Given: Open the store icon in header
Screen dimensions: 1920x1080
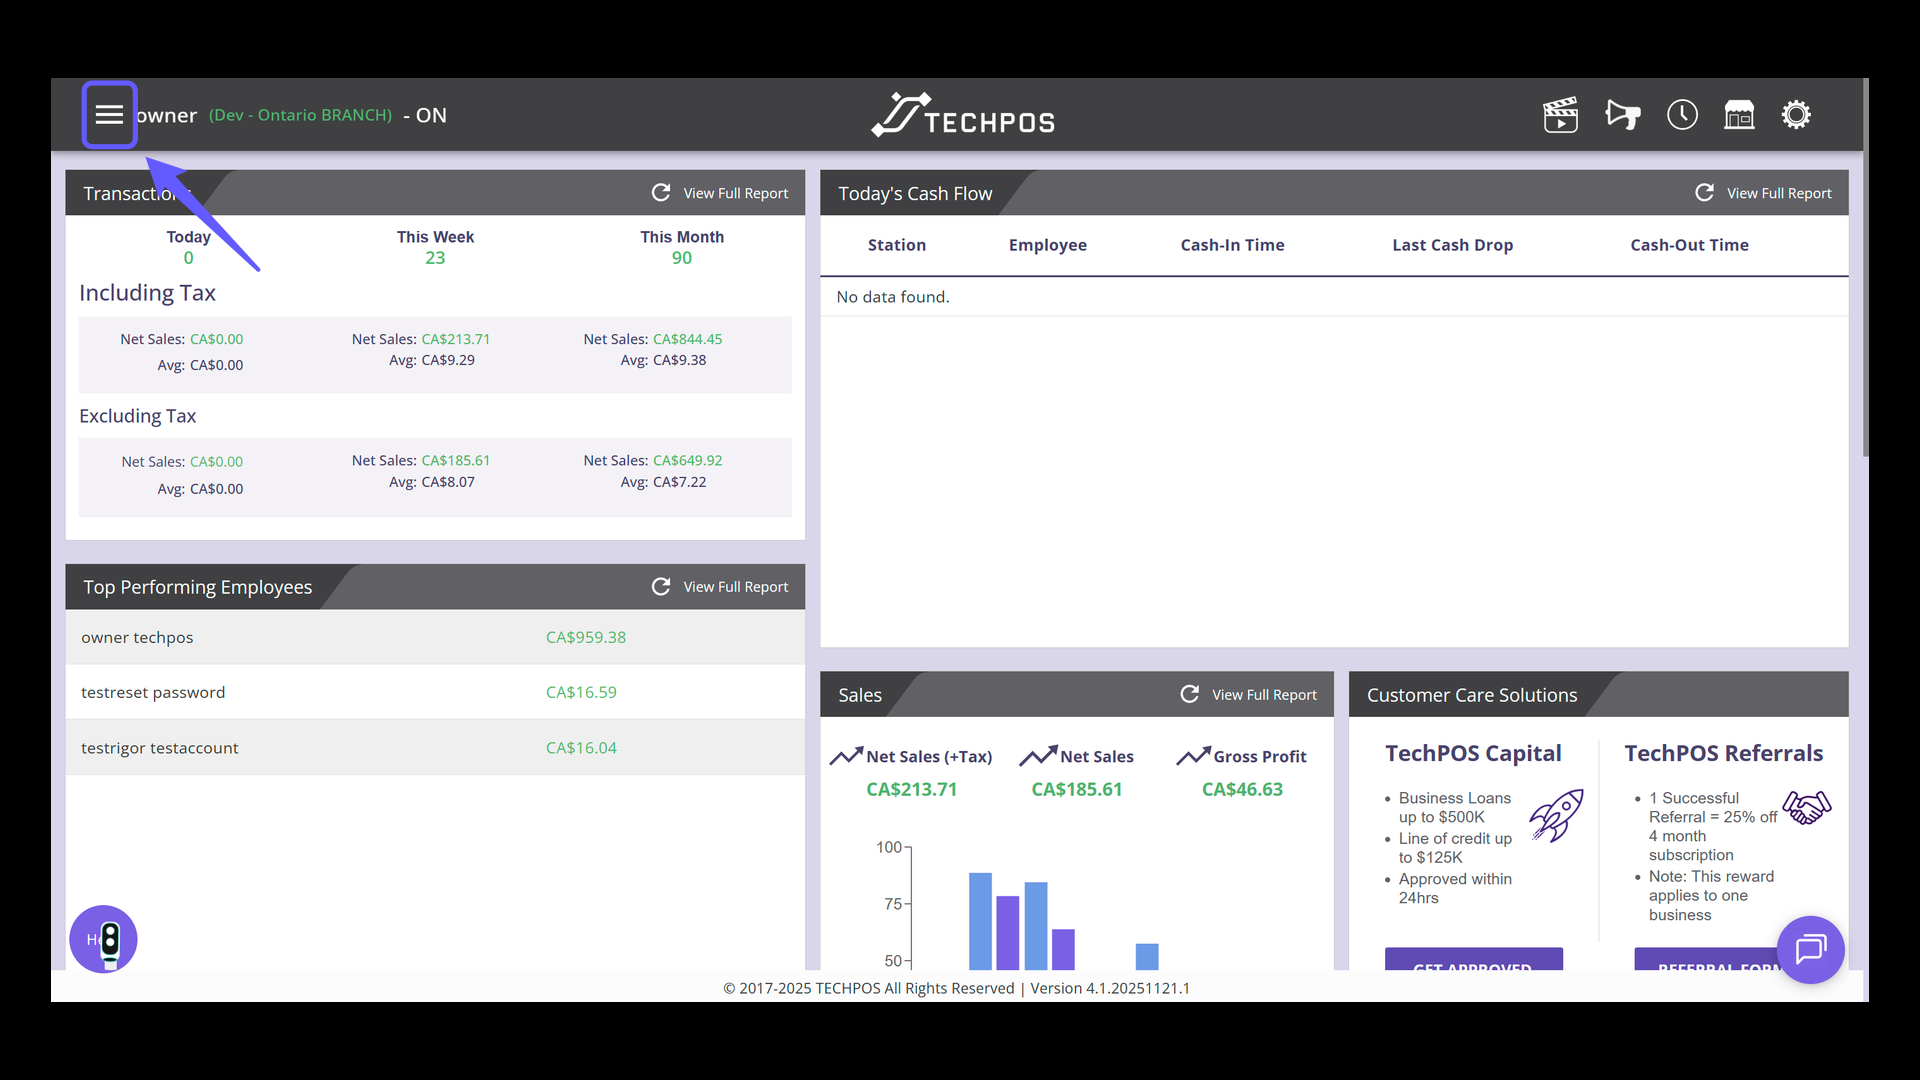Looking at the screenshot, I should pos(1739,115).
